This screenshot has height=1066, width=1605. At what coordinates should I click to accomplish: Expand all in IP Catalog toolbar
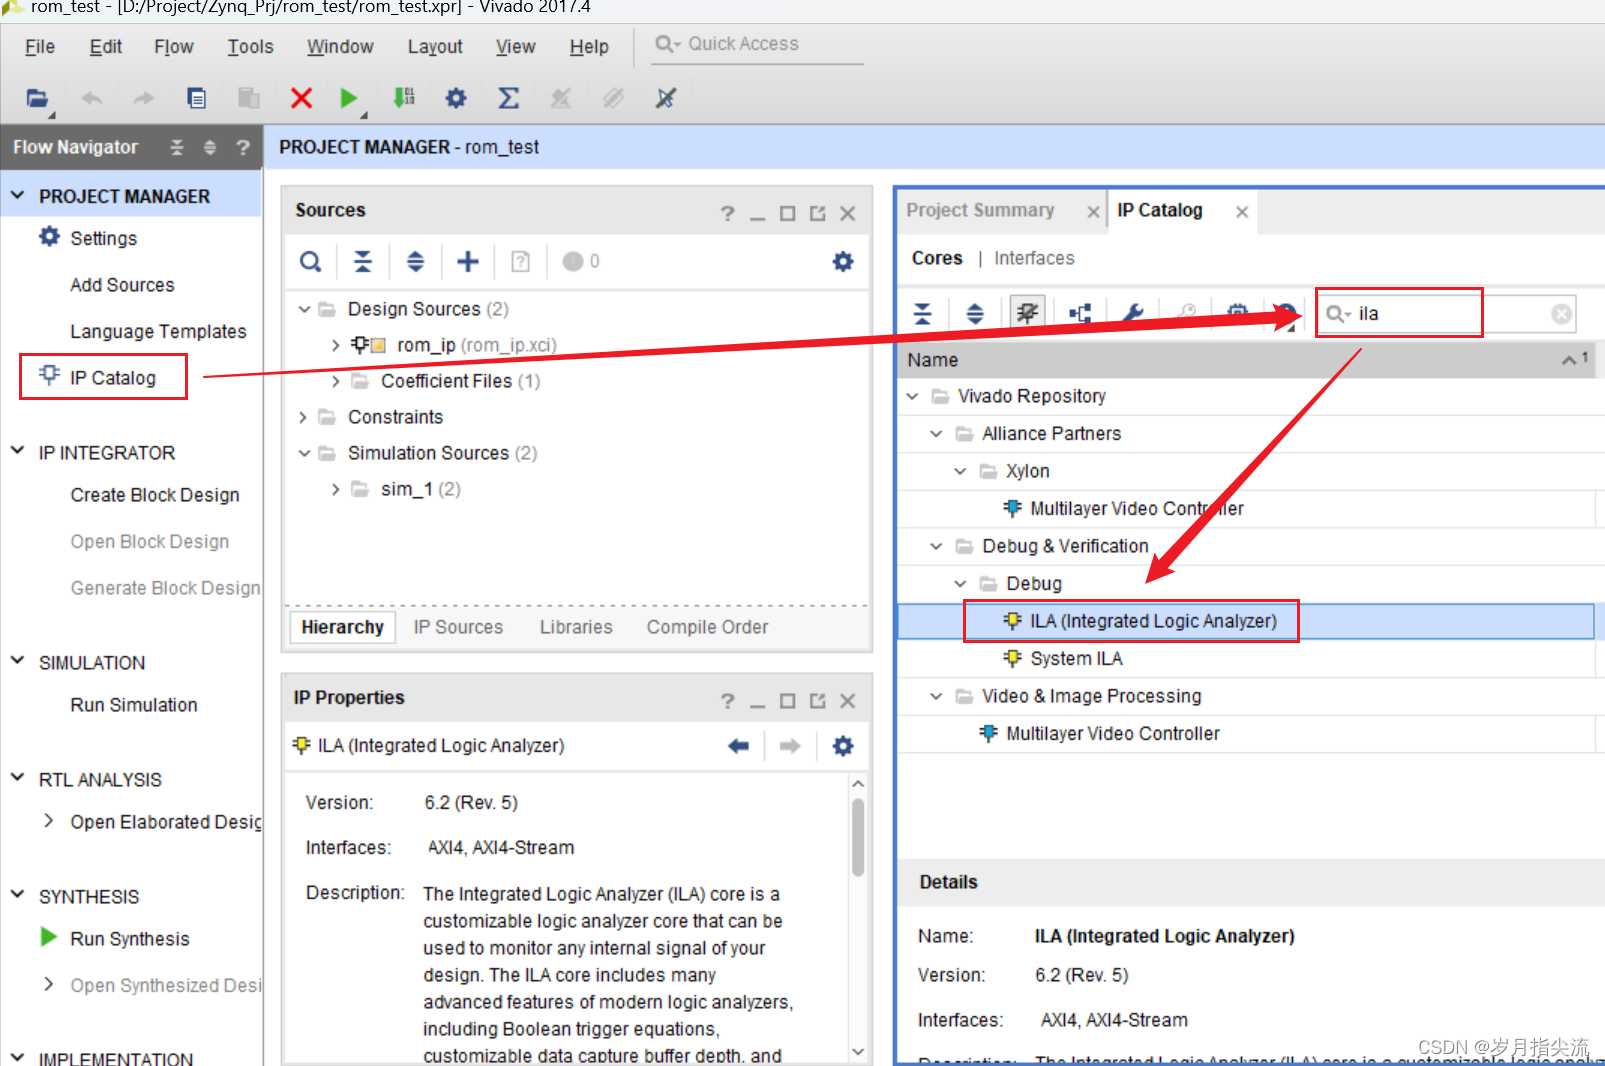click(975, 314)
